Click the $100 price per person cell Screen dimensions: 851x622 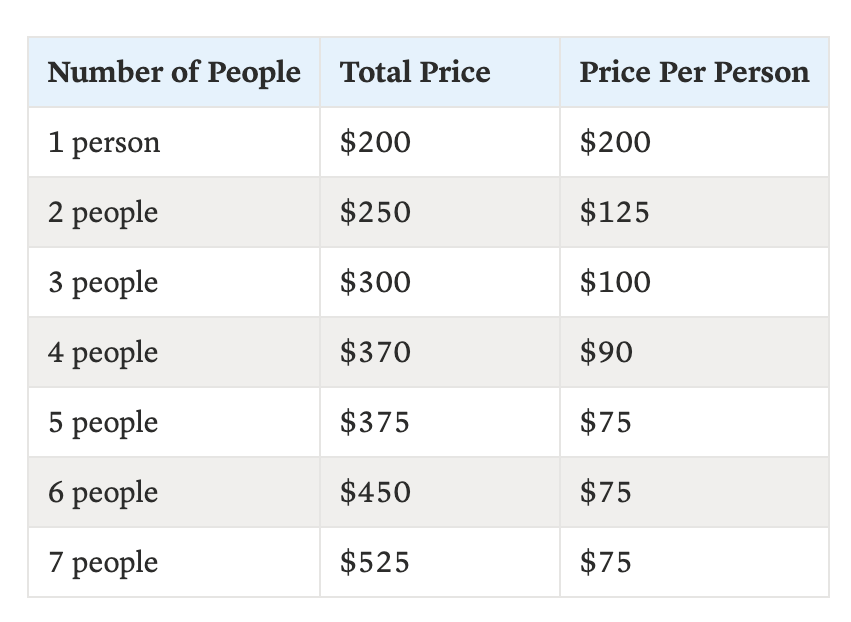(694, 282)
